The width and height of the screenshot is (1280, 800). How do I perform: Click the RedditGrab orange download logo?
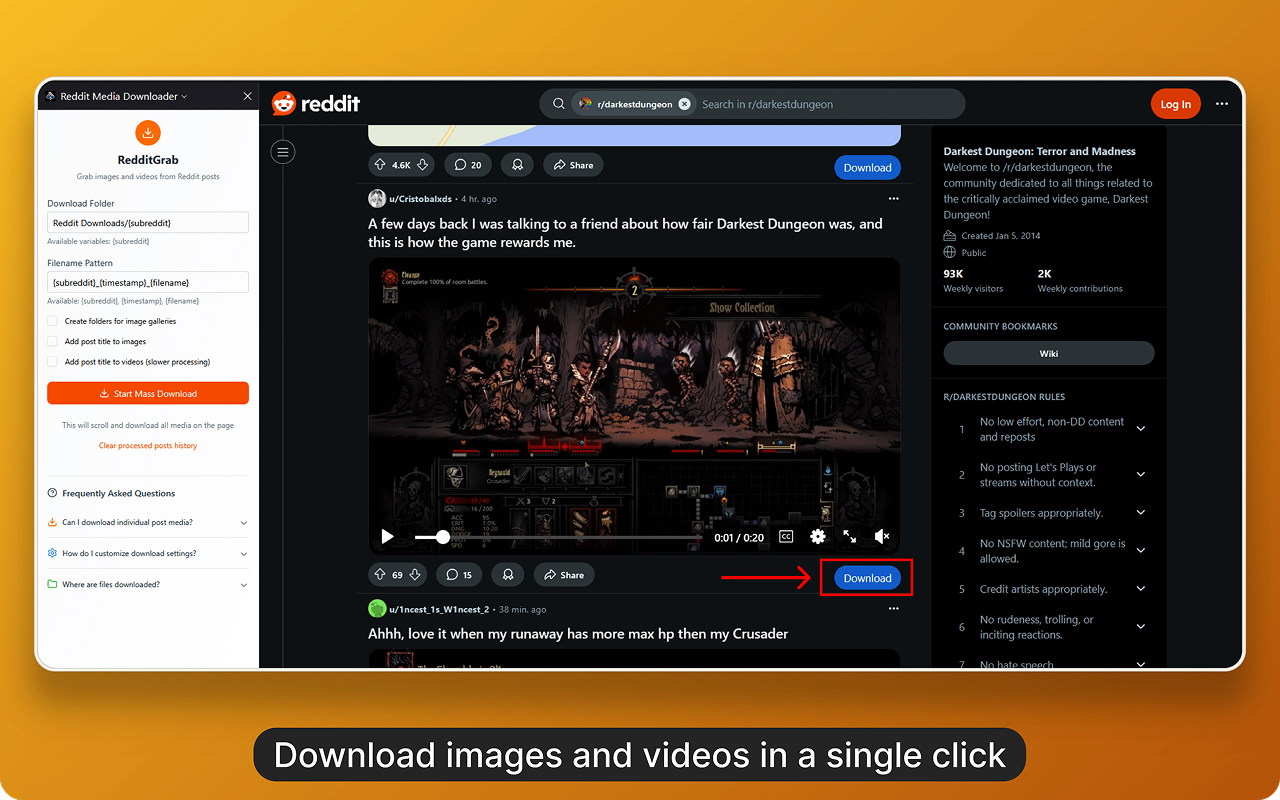coord(148,132)
